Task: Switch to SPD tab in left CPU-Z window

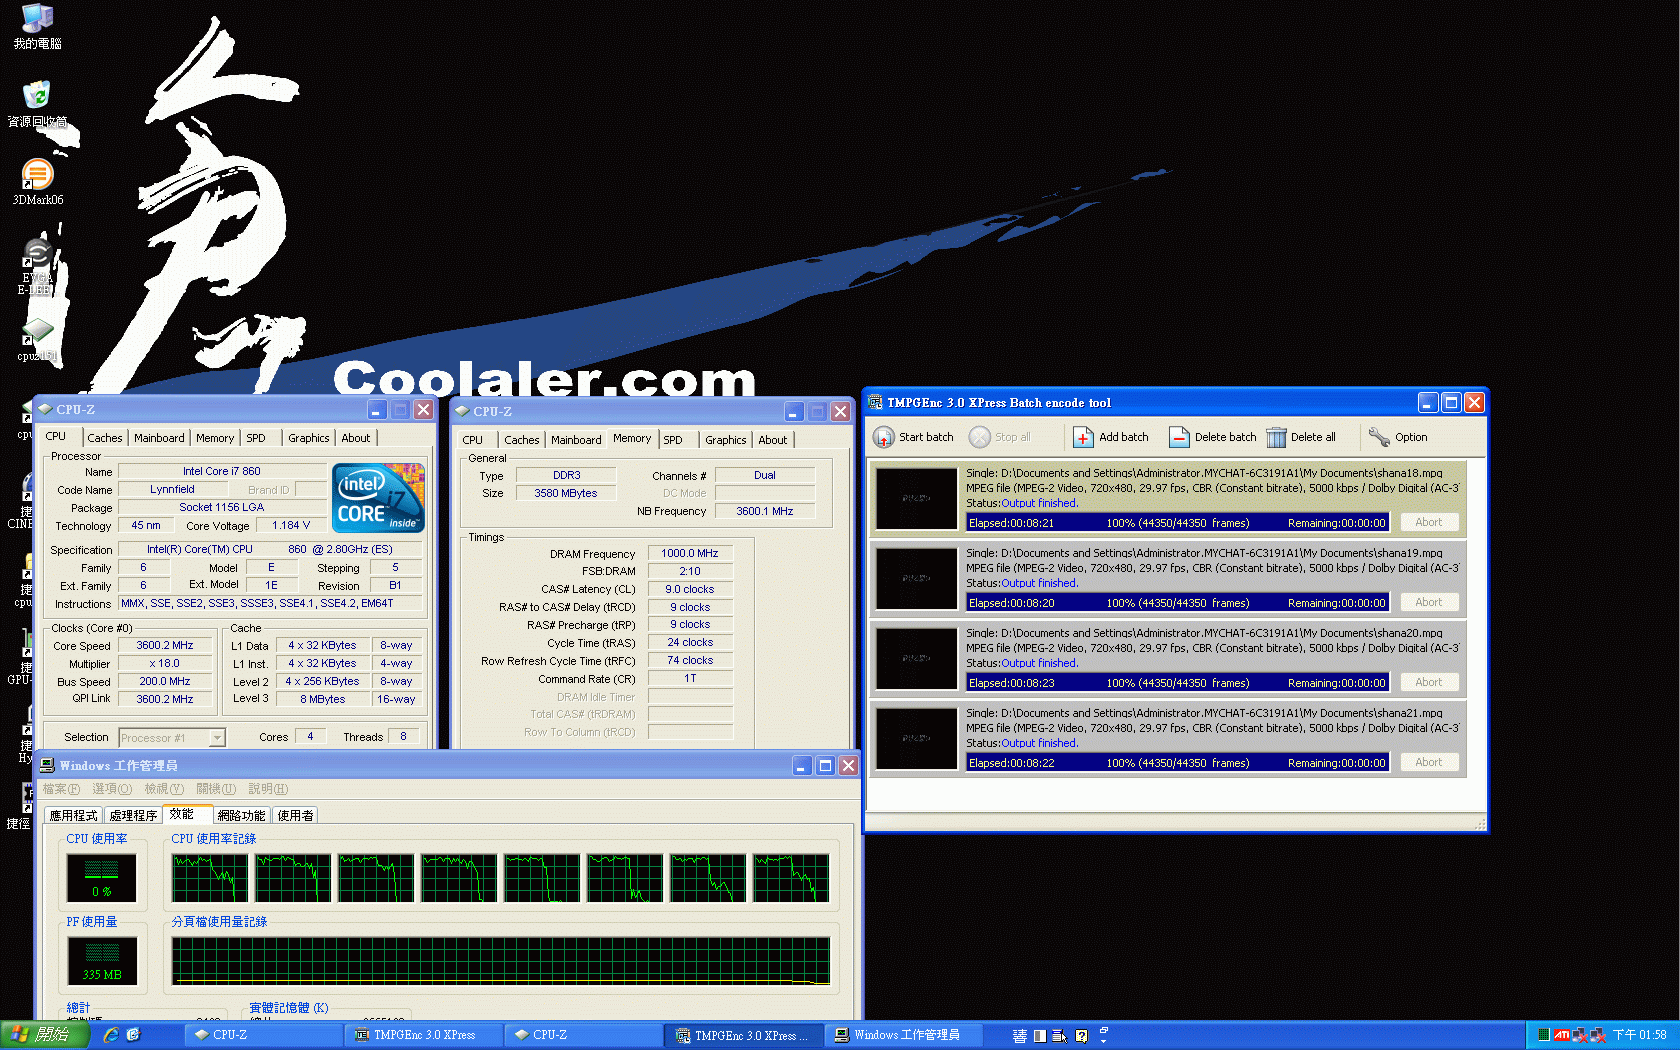Action: [x=256, y=438]
